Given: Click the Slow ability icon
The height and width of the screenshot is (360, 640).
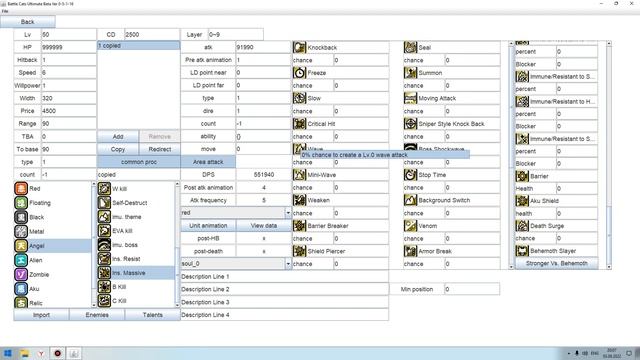Looking at the screenshot, I should pyautogui.click(x=299, y=98).
